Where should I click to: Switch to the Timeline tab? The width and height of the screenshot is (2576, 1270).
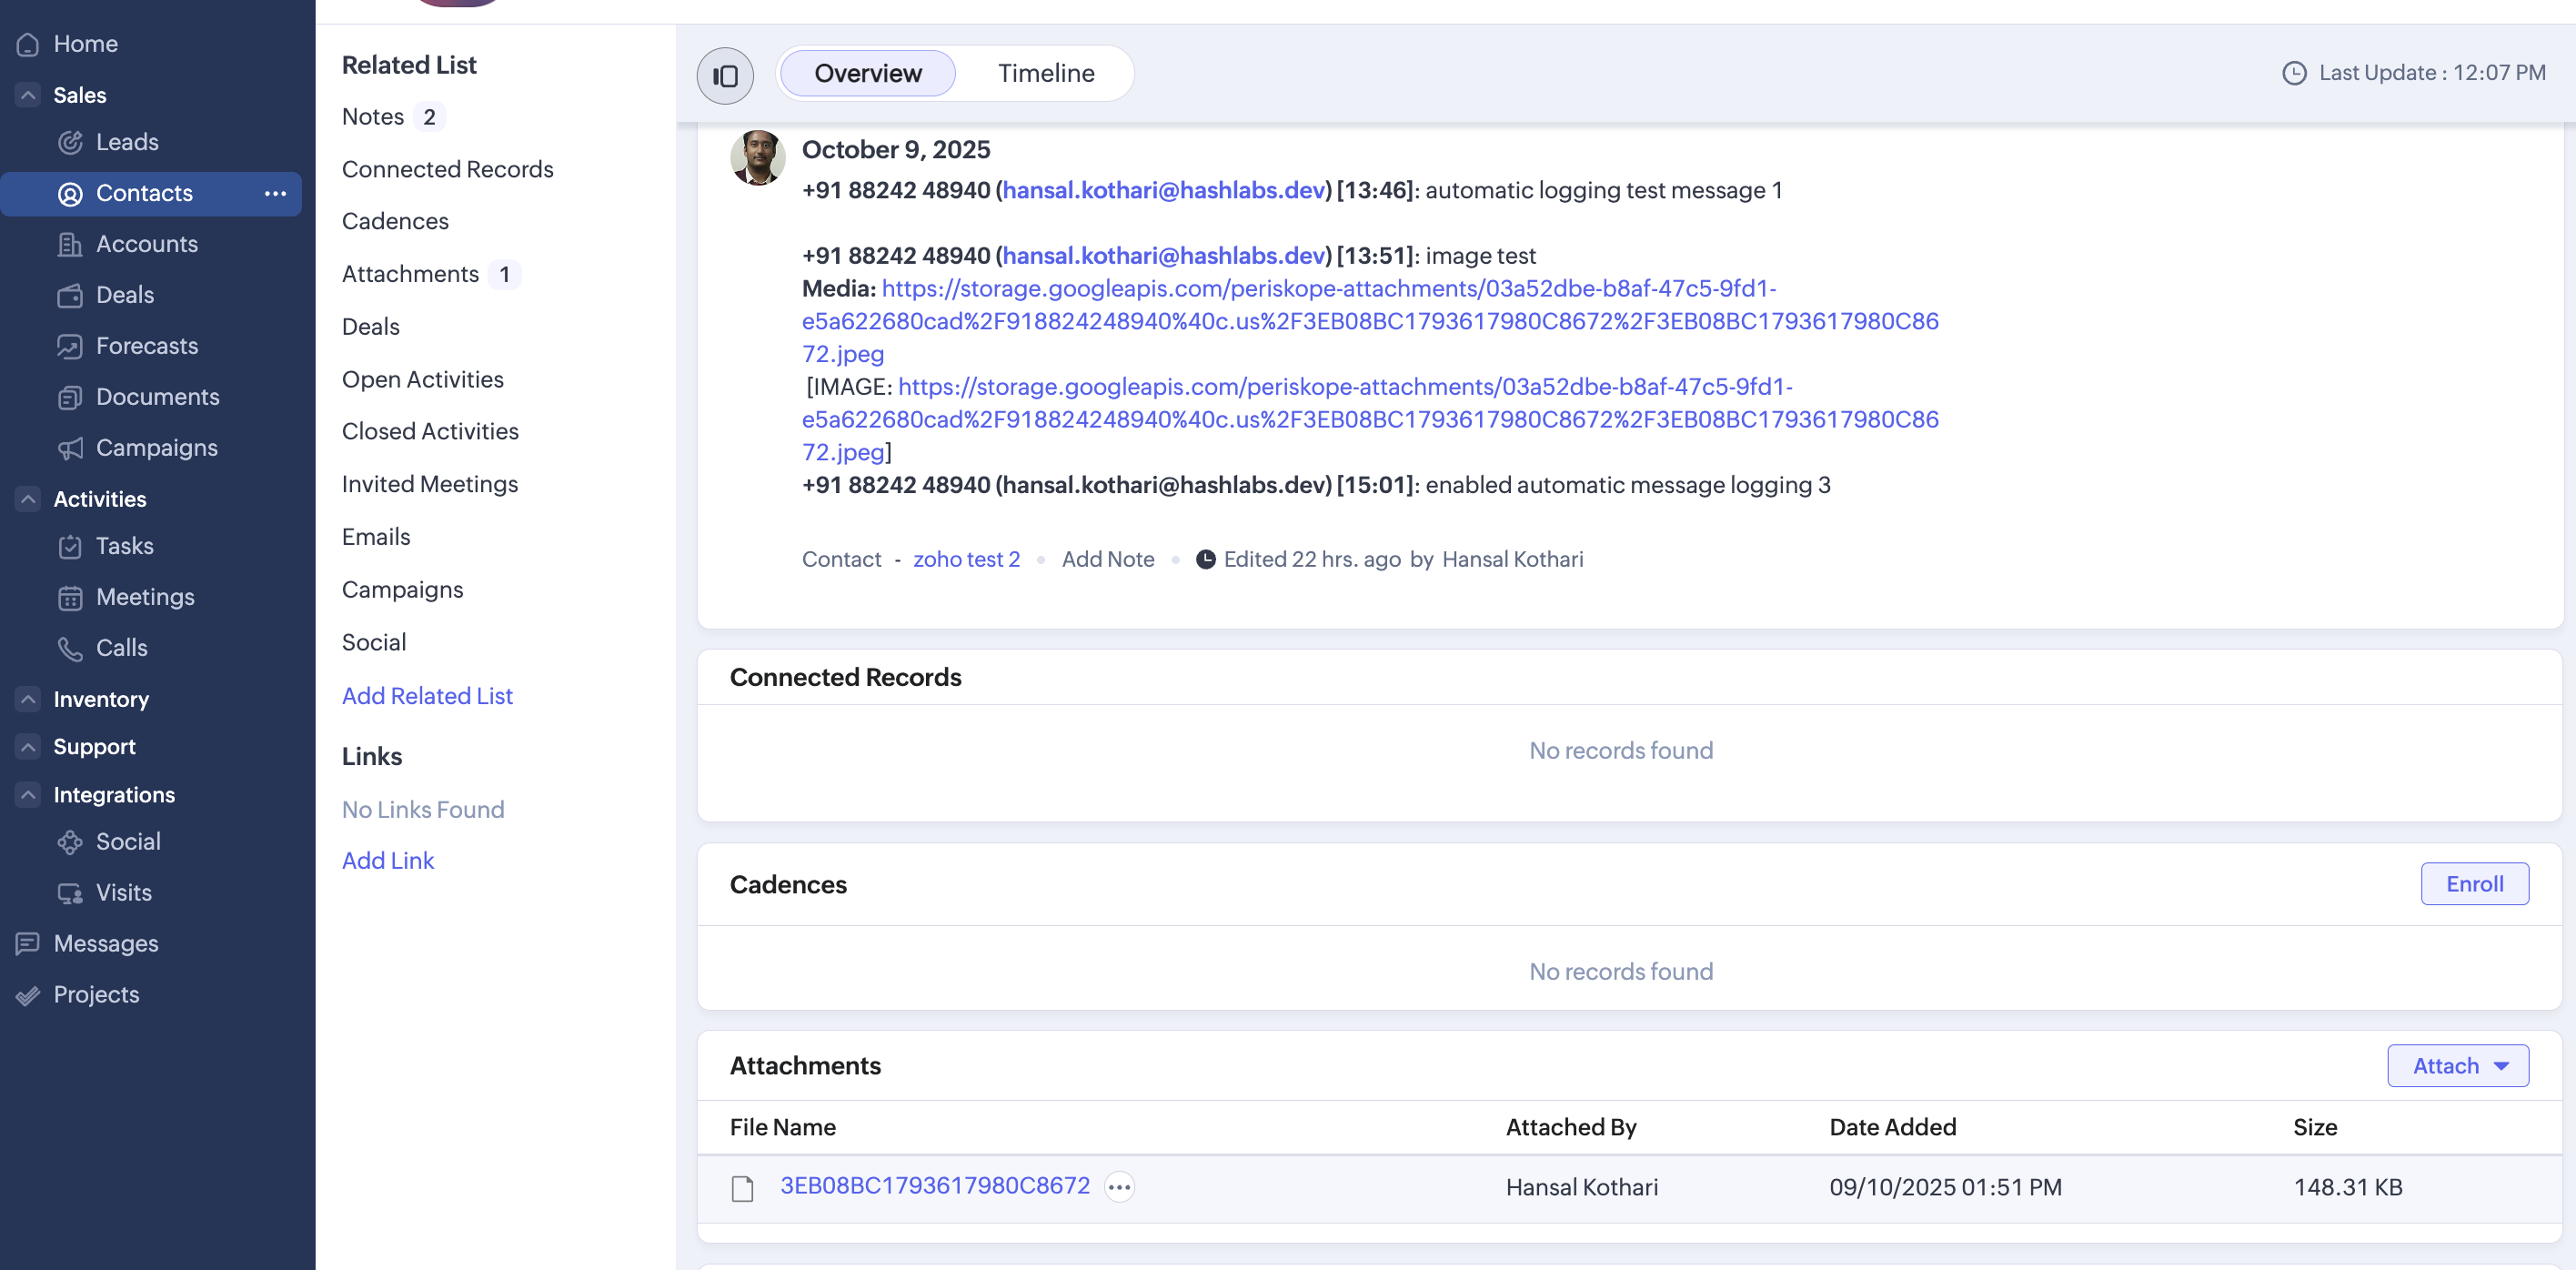[1045, 73]
